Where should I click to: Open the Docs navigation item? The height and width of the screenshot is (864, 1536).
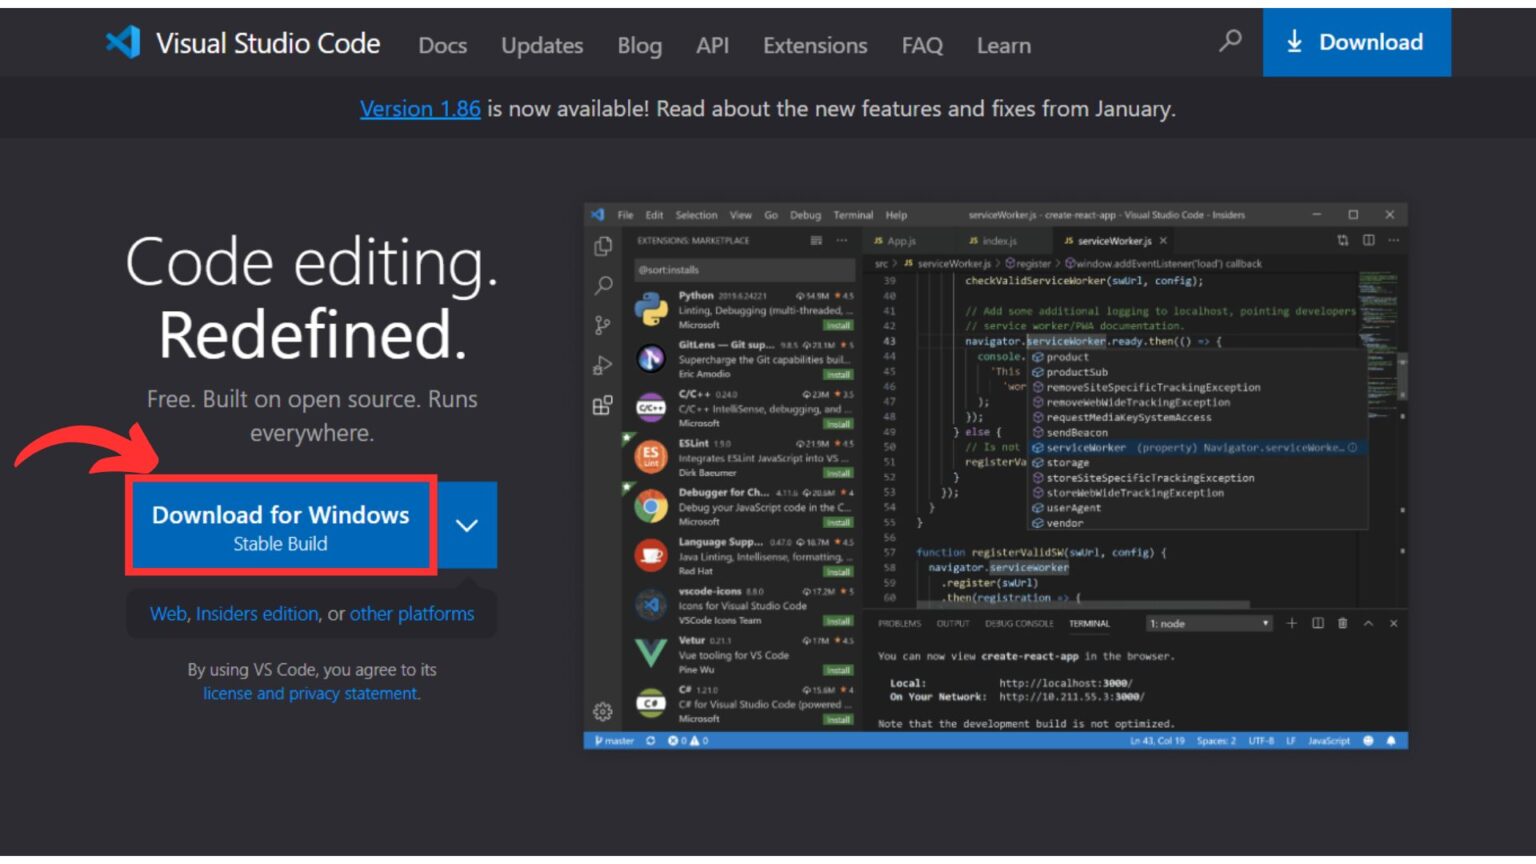(442, 46)
